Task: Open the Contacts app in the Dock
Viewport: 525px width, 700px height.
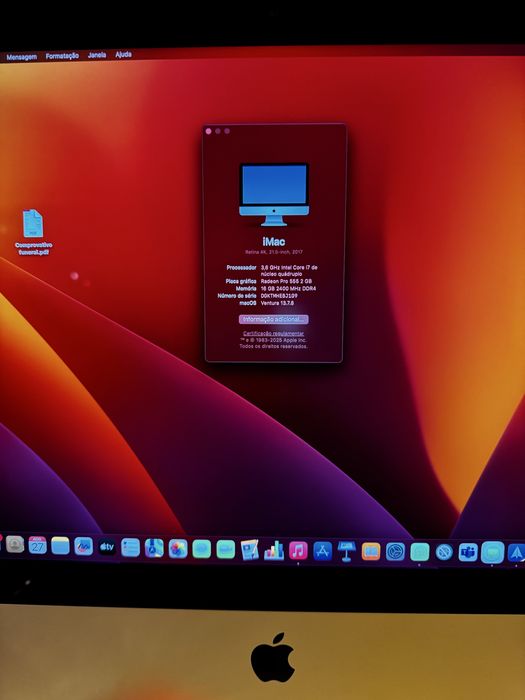Action: tap(15, 544)
